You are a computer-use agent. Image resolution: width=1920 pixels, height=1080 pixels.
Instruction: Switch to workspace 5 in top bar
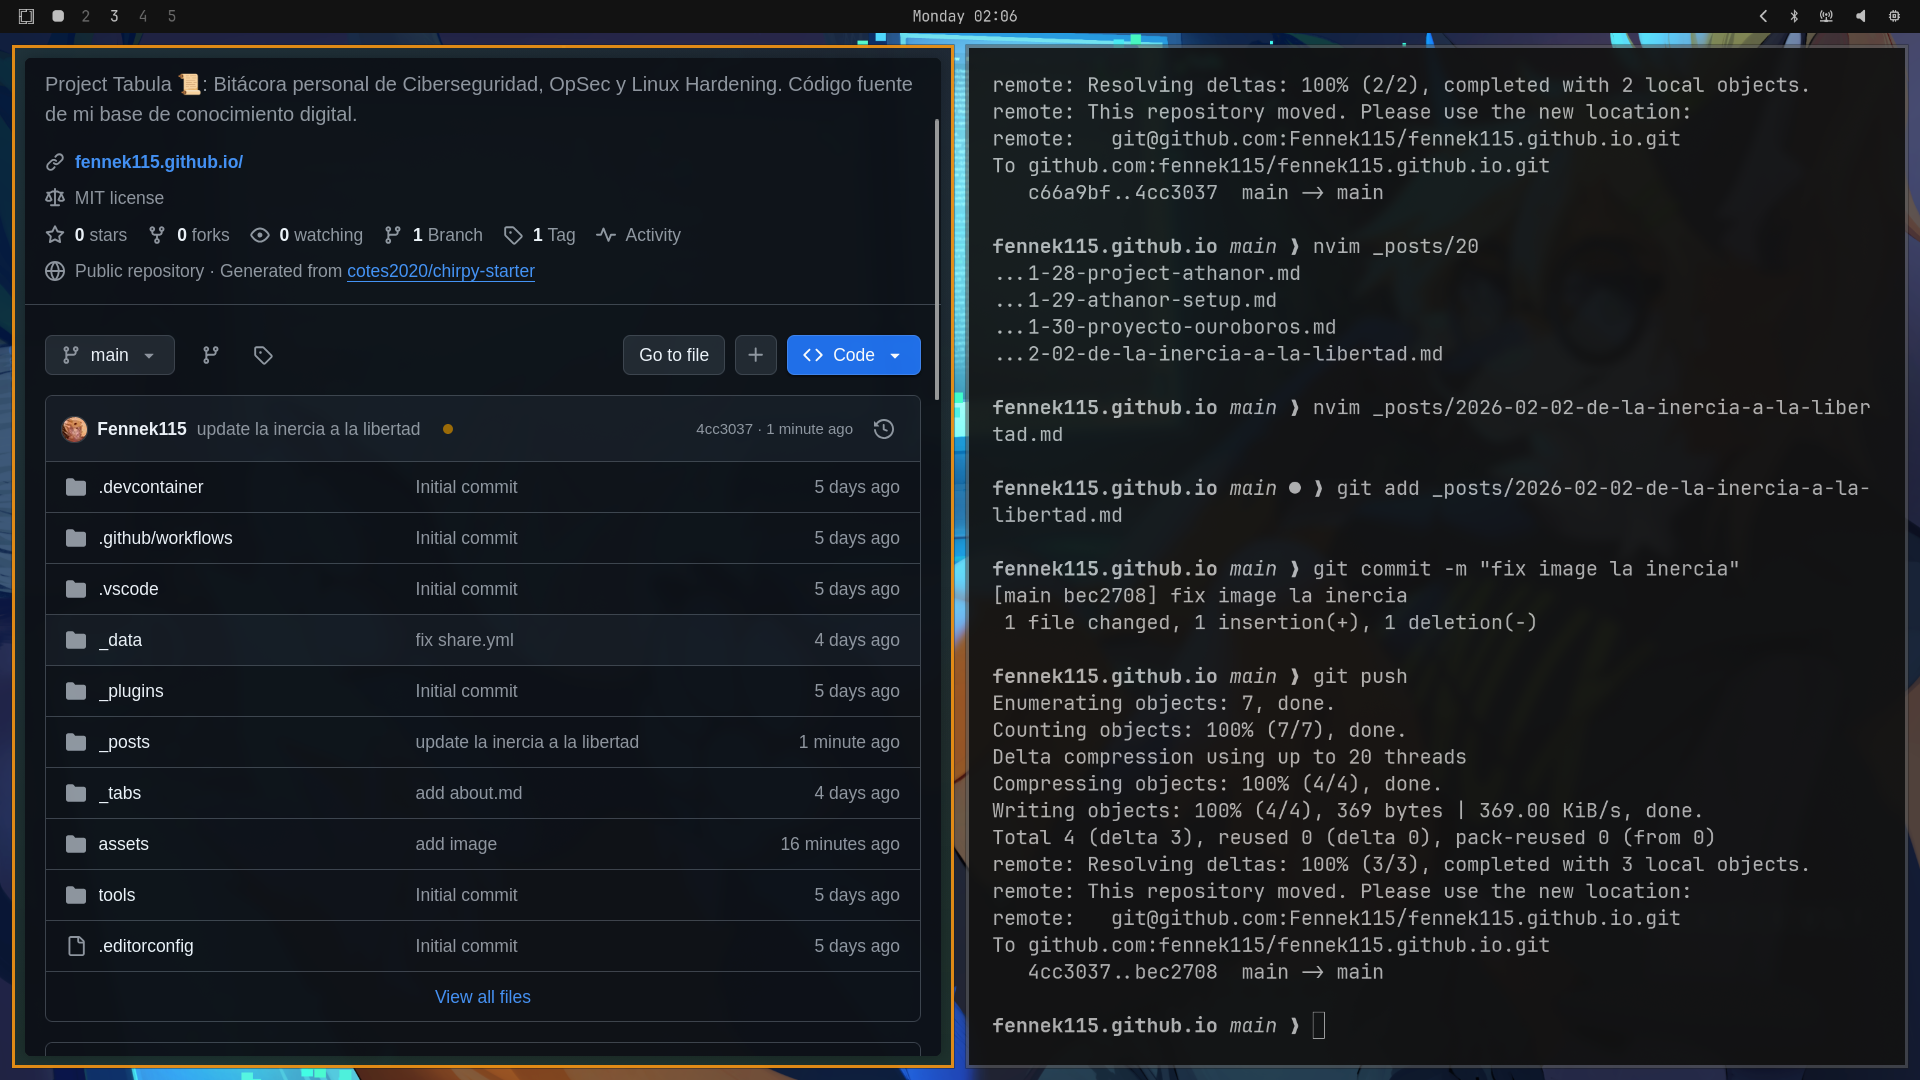tap(172, 16)
